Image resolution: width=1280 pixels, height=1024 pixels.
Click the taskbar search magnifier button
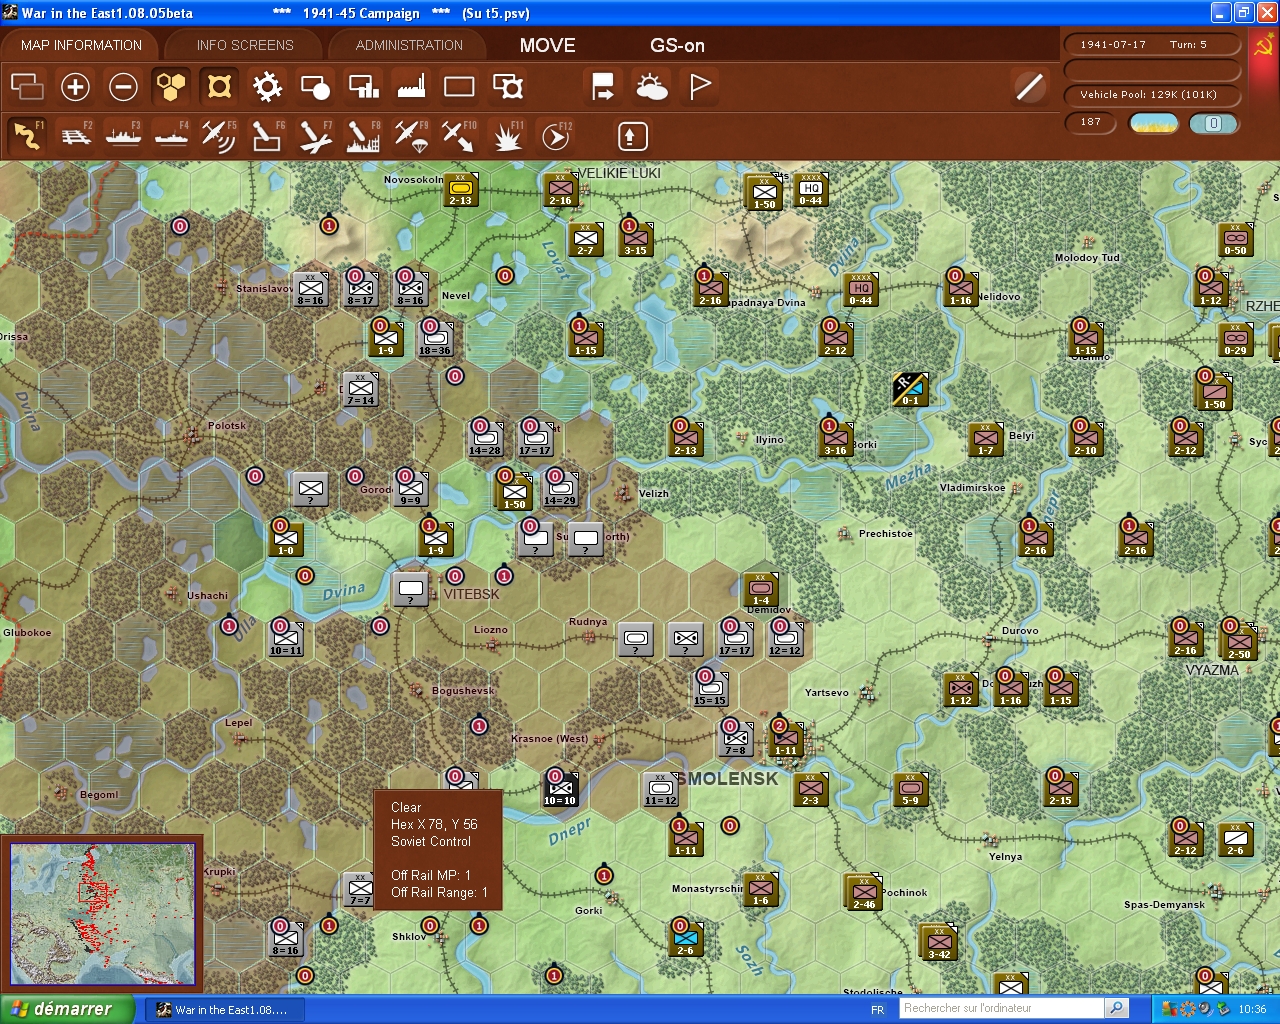coord(1117,1008)
